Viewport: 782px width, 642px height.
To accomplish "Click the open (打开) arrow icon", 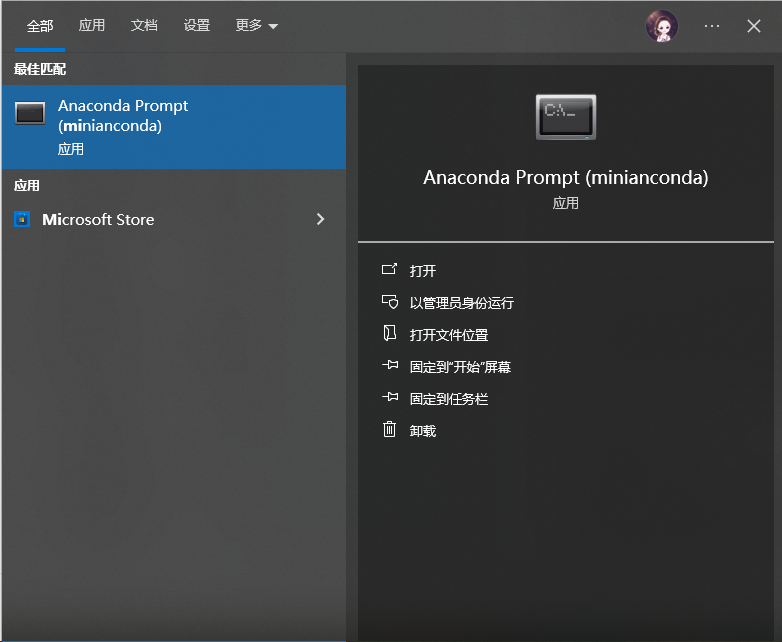I will [389, 269].
